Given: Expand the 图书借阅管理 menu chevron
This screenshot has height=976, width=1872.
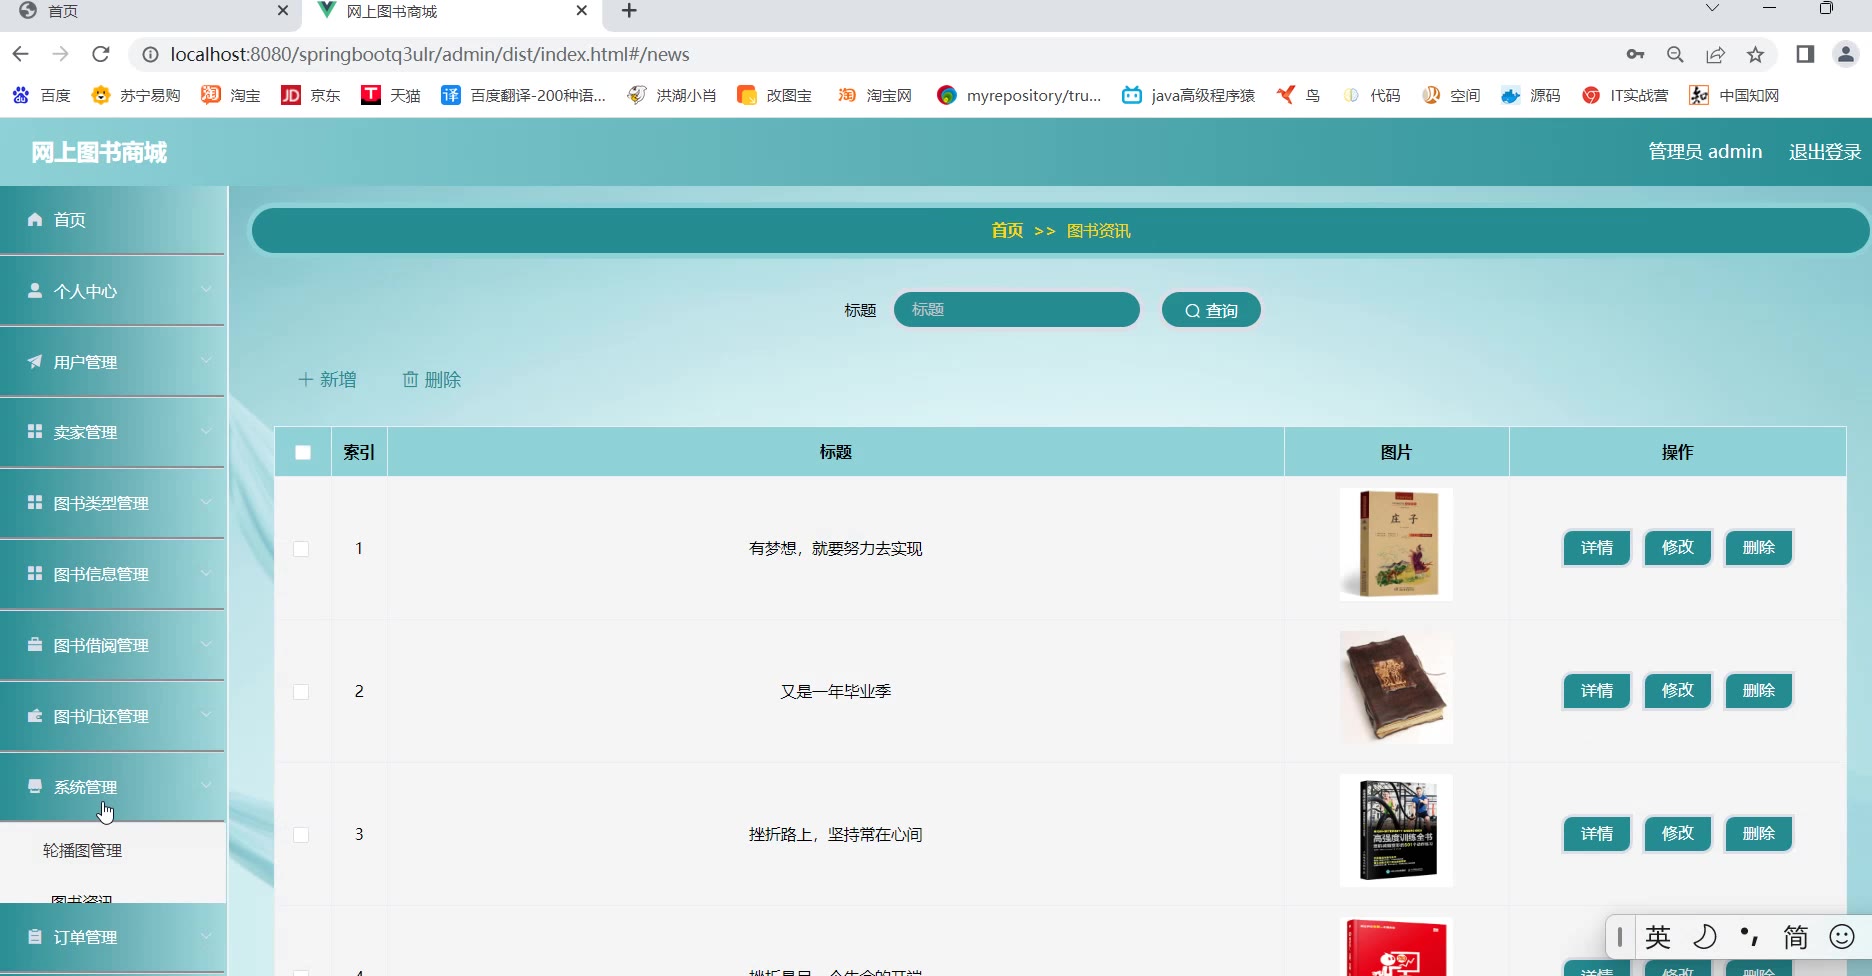Looking at the screenshot, I should click(206, 644).
